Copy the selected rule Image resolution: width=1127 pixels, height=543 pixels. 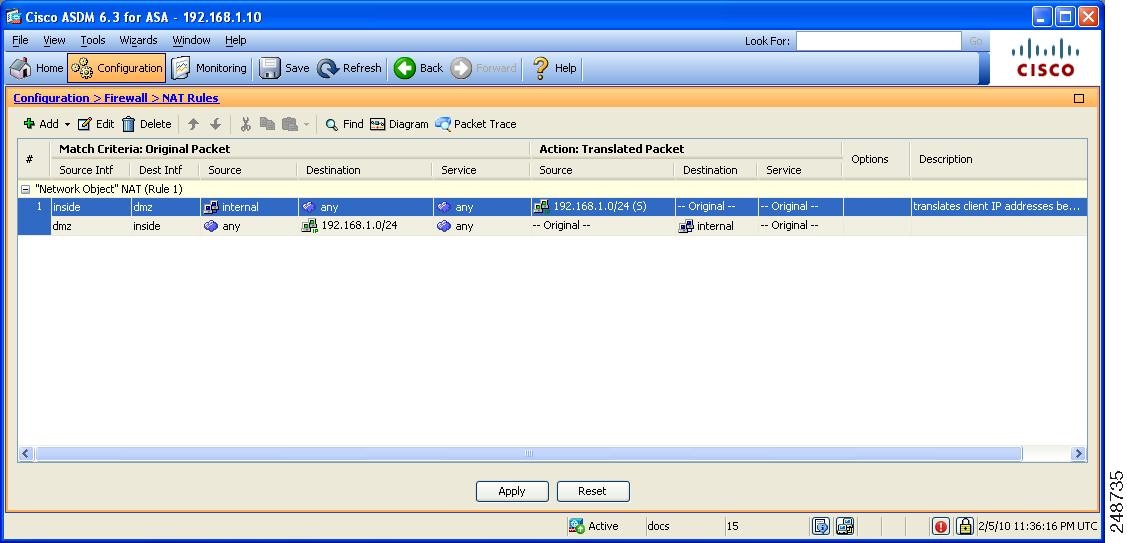[267, 124]
